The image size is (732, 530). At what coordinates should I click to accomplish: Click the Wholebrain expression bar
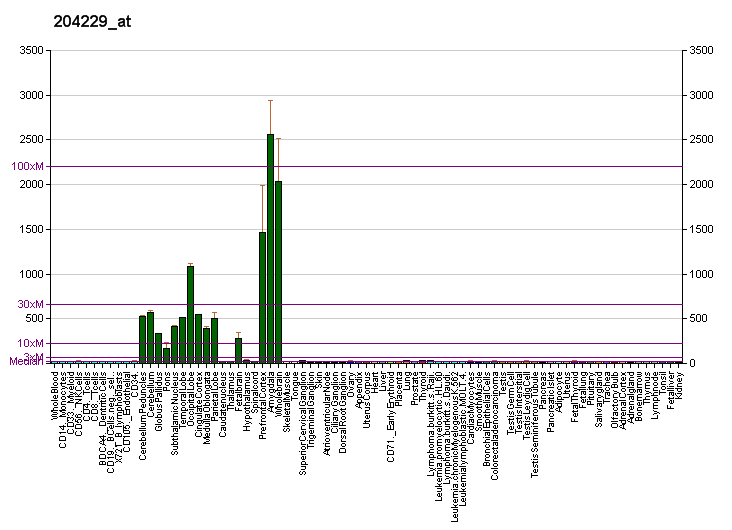point(278,272)
